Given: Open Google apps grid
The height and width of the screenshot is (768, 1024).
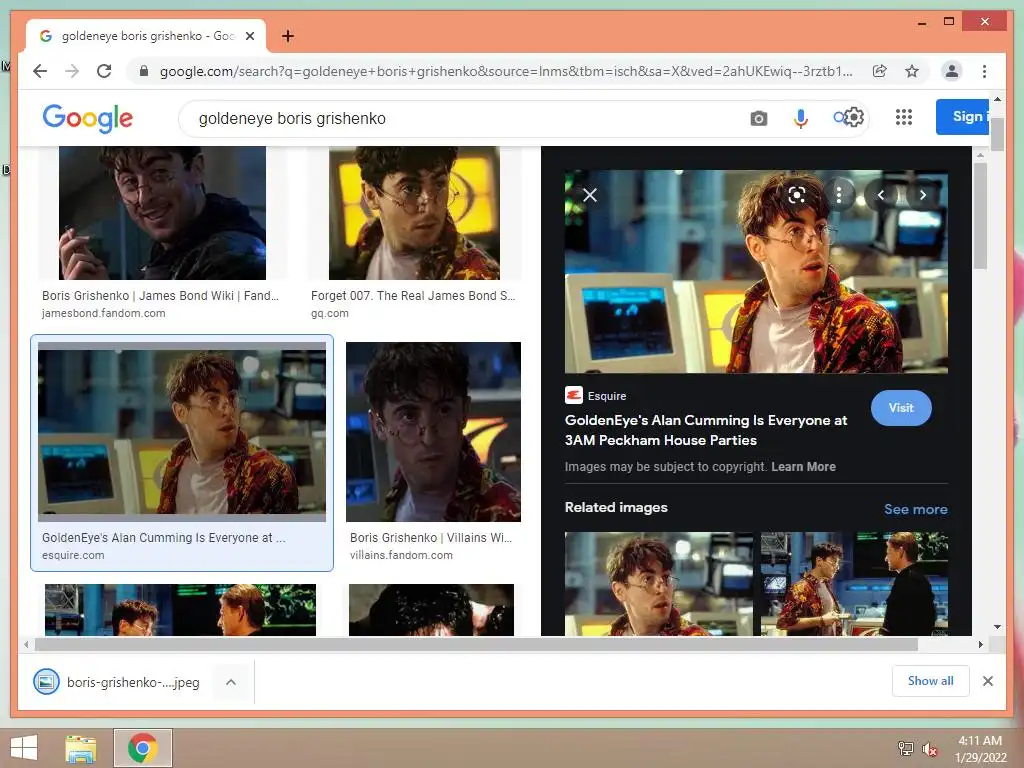Looking at the screenshot, I should 904,118.
